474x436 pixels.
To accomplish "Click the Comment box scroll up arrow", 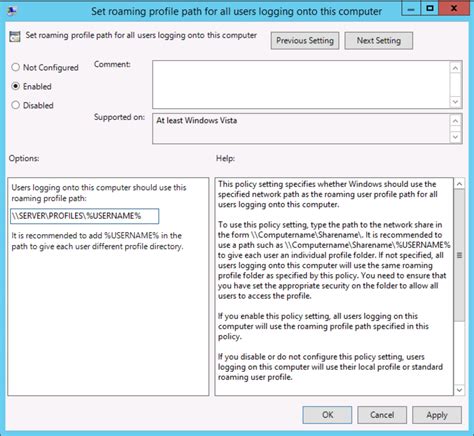I will [x=455, y=68].
